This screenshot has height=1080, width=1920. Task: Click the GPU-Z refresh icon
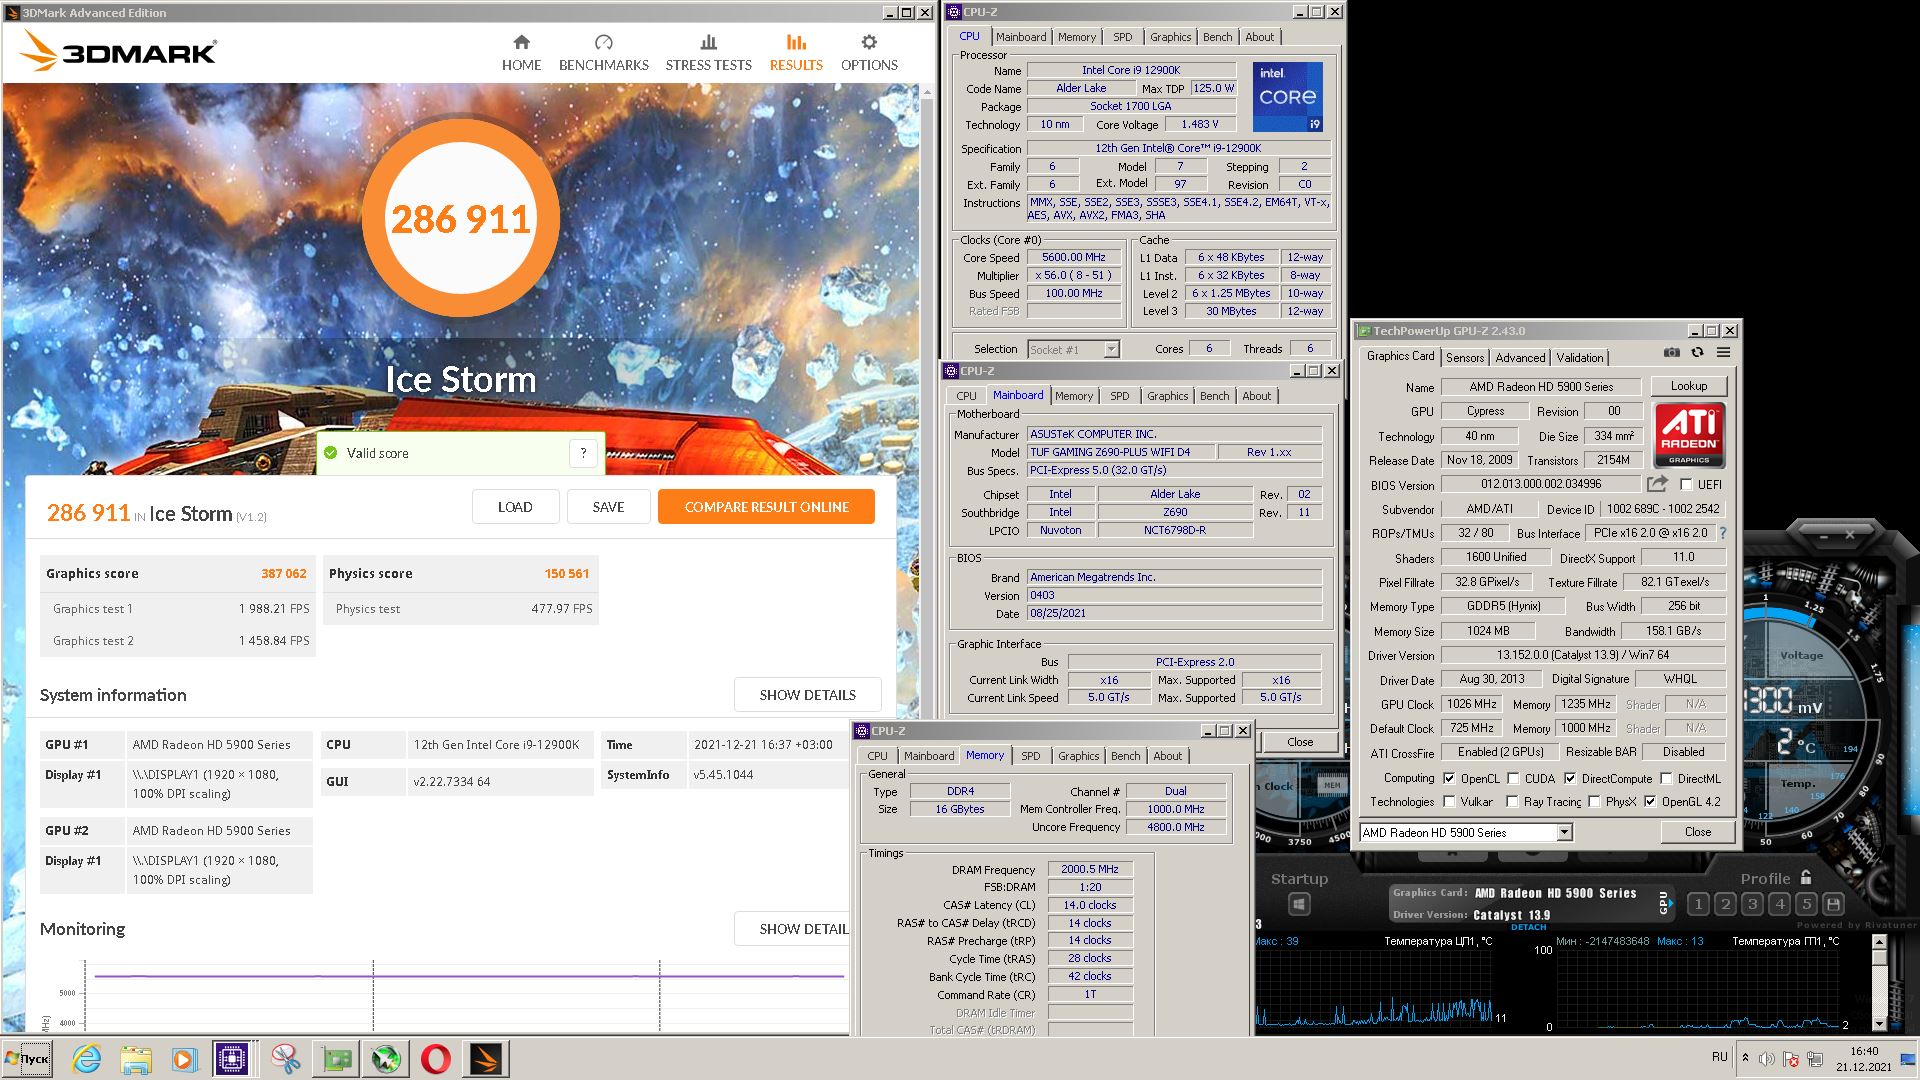point(1697,353)
